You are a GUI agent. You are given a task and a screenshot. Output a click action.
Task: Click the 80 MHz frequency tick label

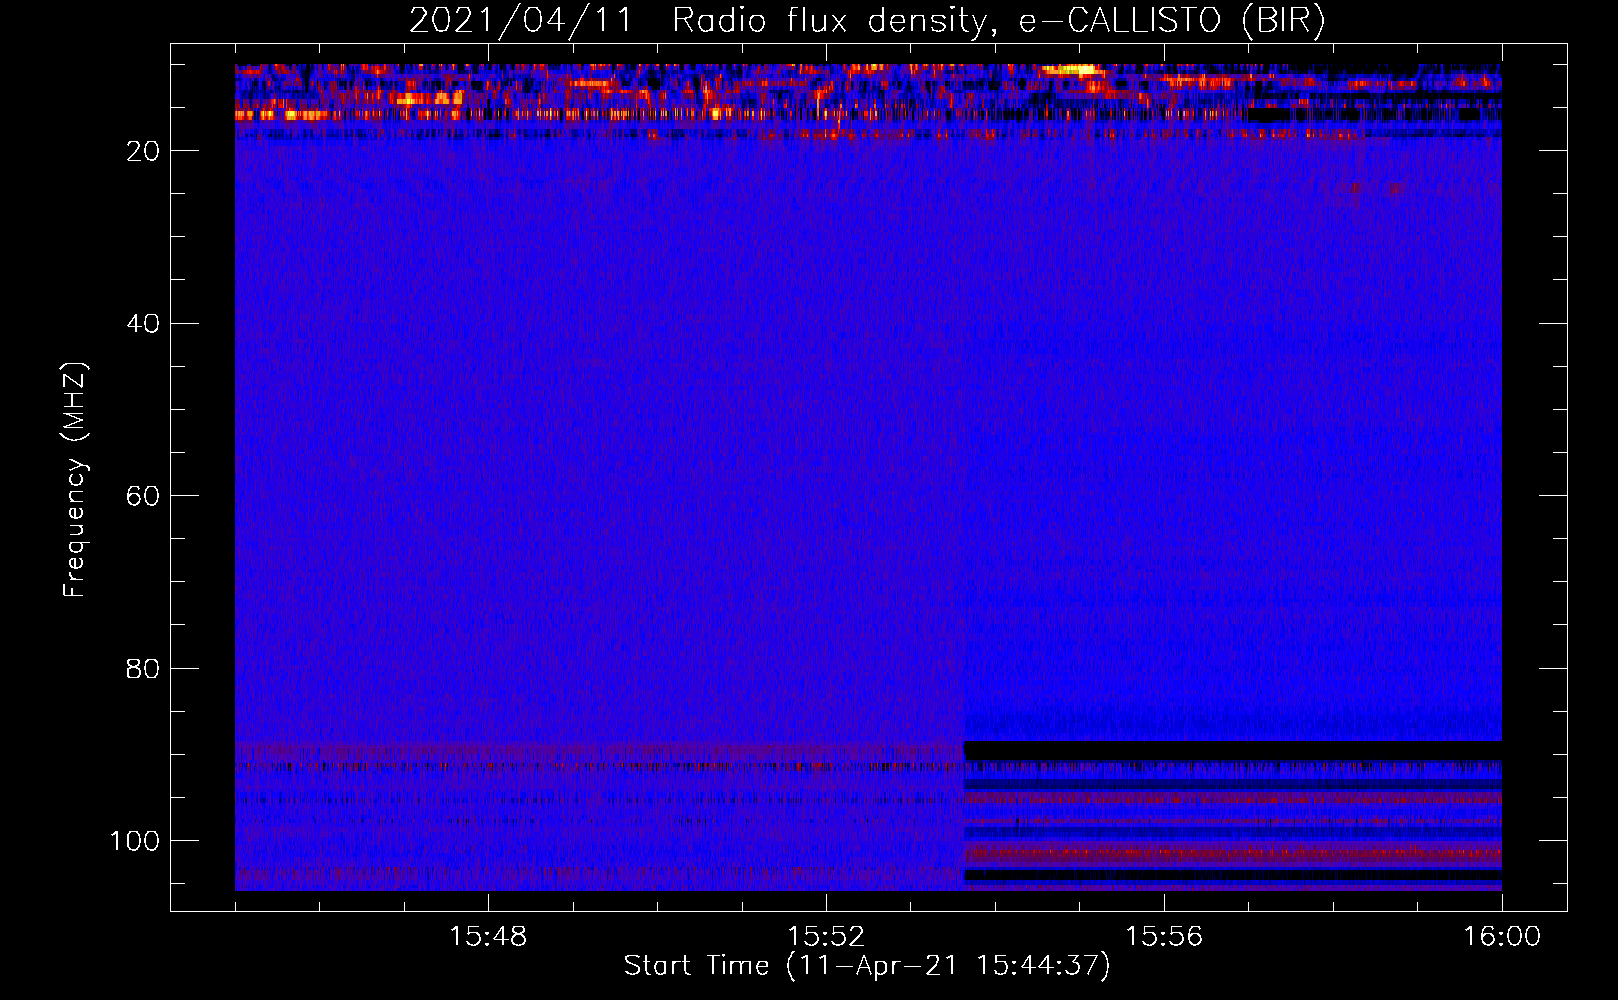[143, 669]
